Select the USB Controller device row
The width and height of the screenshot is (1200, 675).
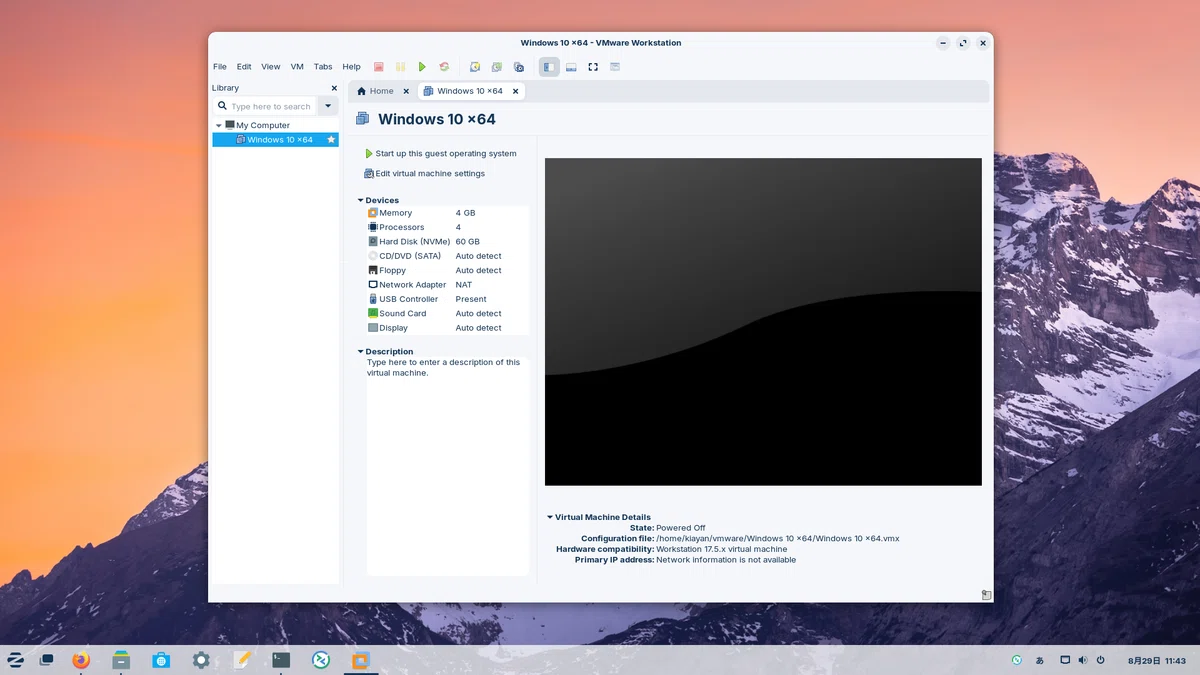(x=447, y=299)
